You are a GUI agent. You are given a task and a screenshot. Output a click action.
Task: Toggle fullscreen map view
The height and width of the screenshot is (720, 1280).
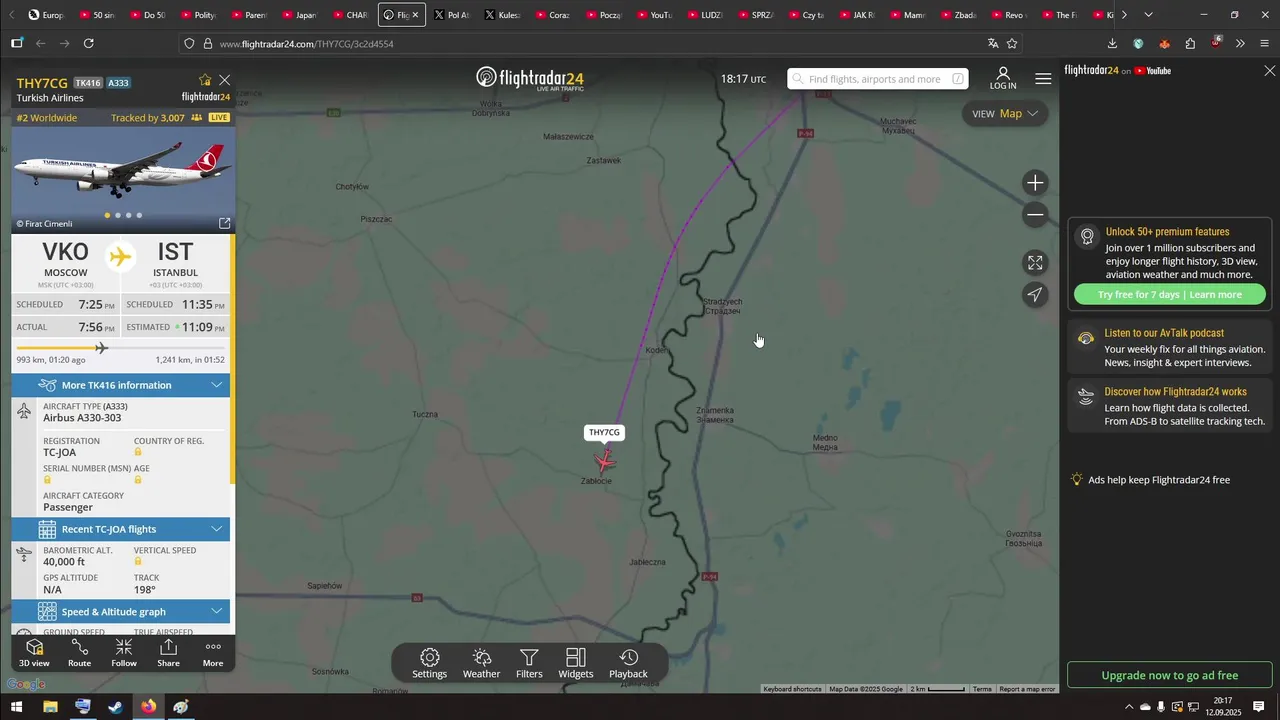click(1035, 263)
